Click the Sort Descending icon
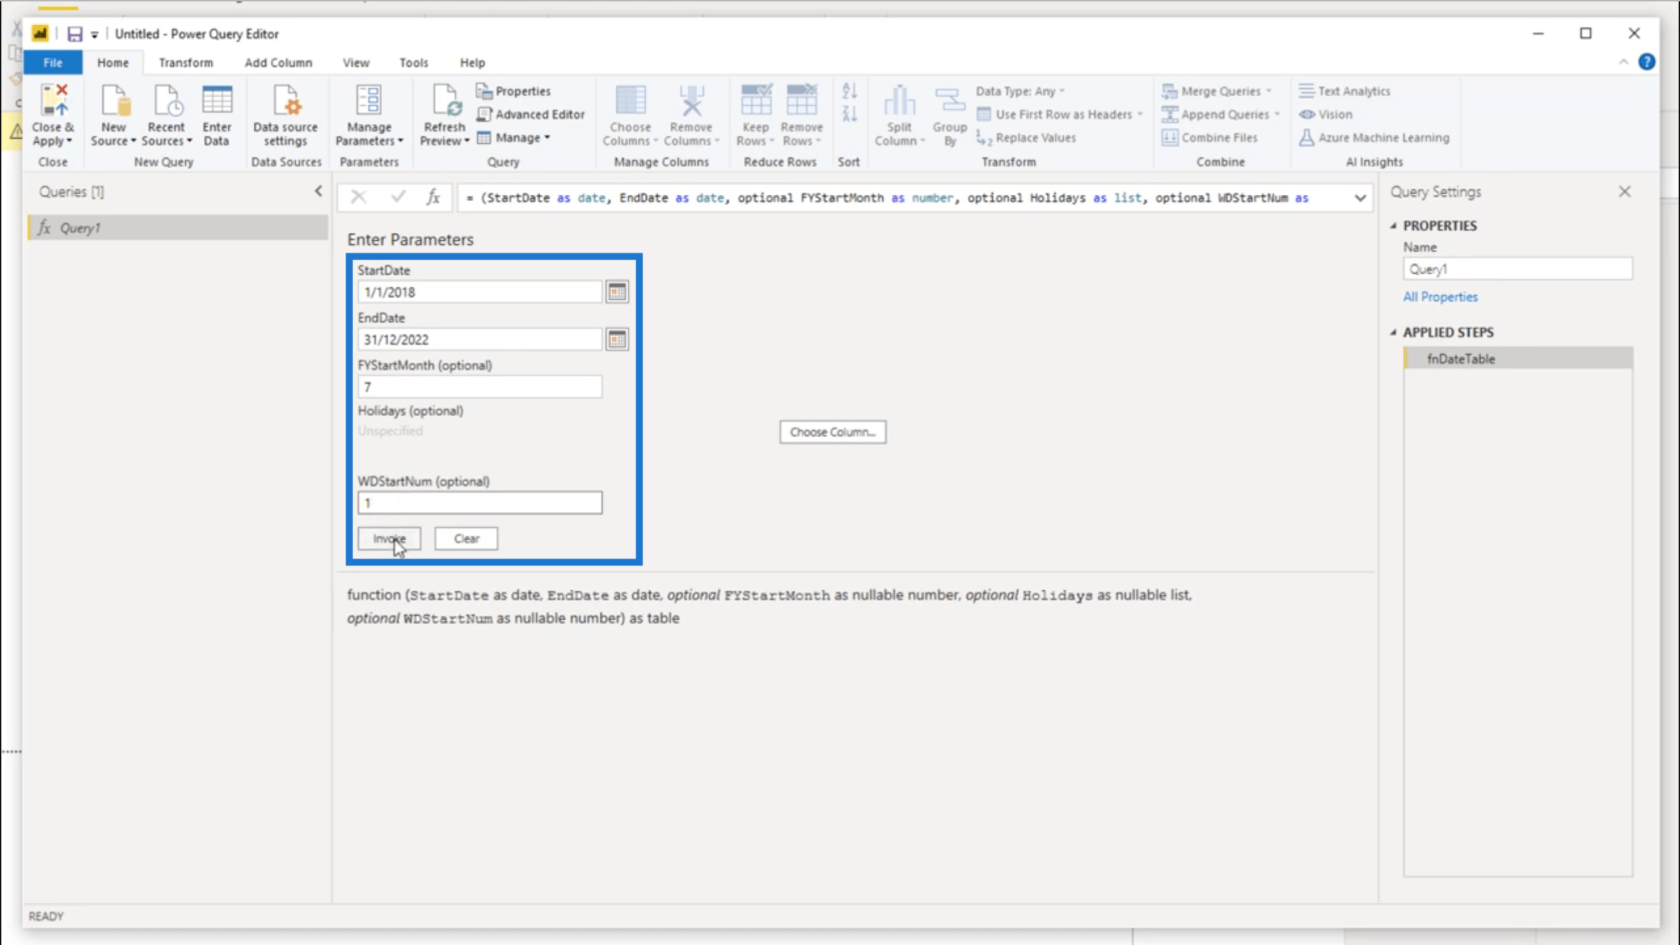Viewport: 1680px width, 945px height. (x=850, y=114)
